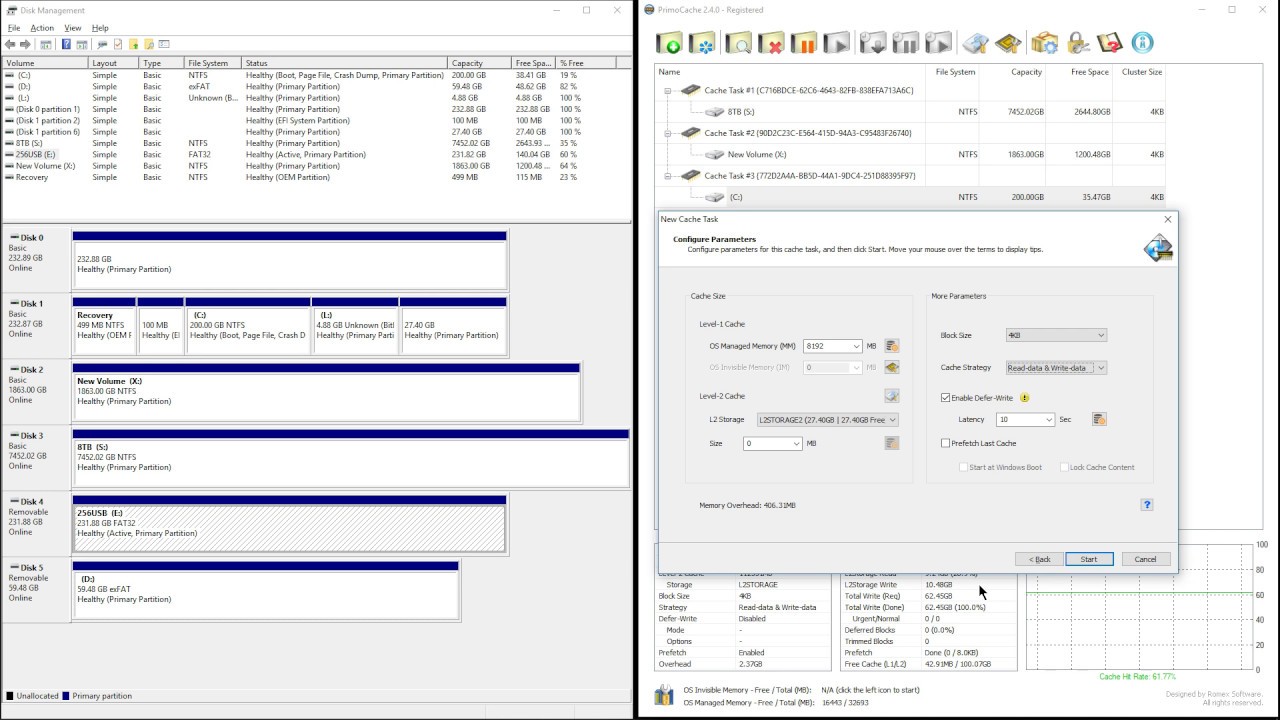
Task: Click the flush deferred-write down-arrow icon in PrimoCache
Action: point(873,43)
